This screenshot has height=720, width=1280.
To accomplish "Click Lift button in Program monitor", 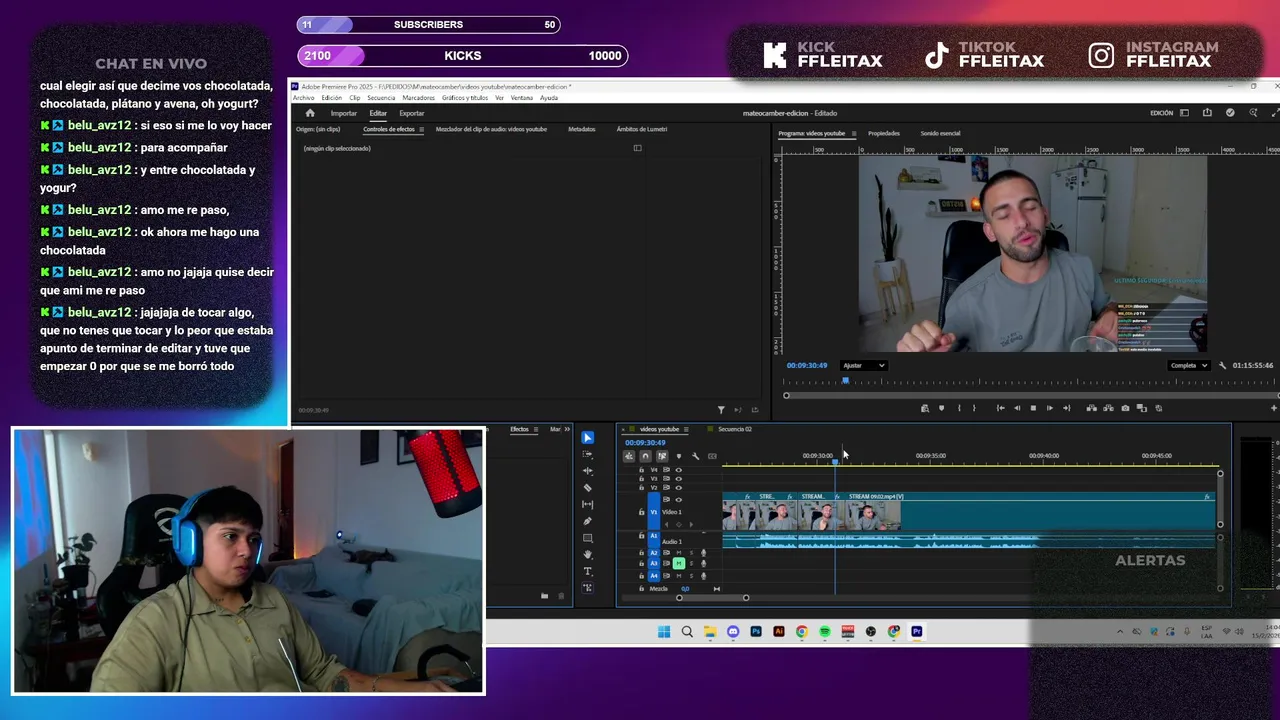I will (1091, 408).
